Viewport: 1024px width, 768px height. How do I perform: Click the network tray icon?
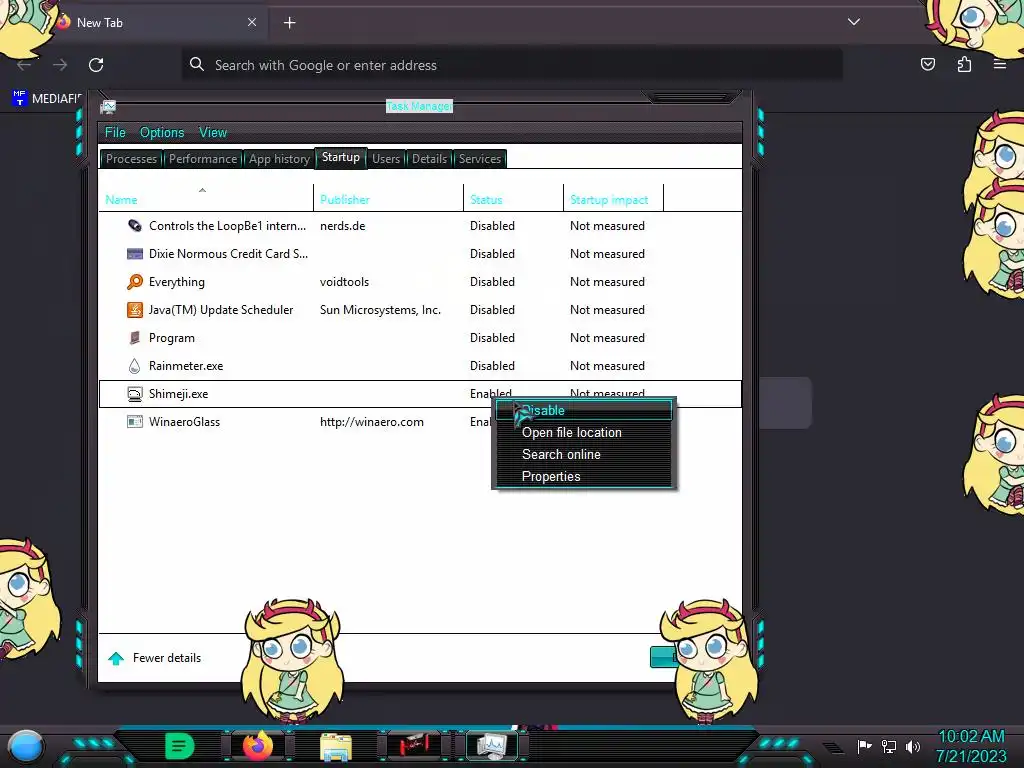[x=889, y=746]
